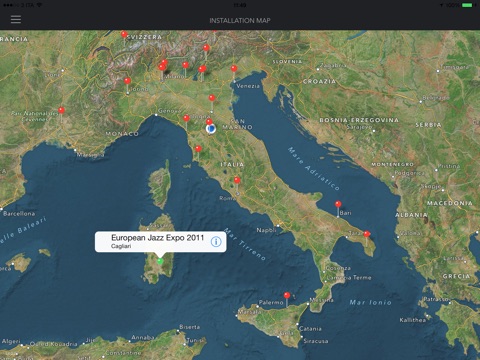Select the red pin by Parc National des Cévennes

[61, 110]
